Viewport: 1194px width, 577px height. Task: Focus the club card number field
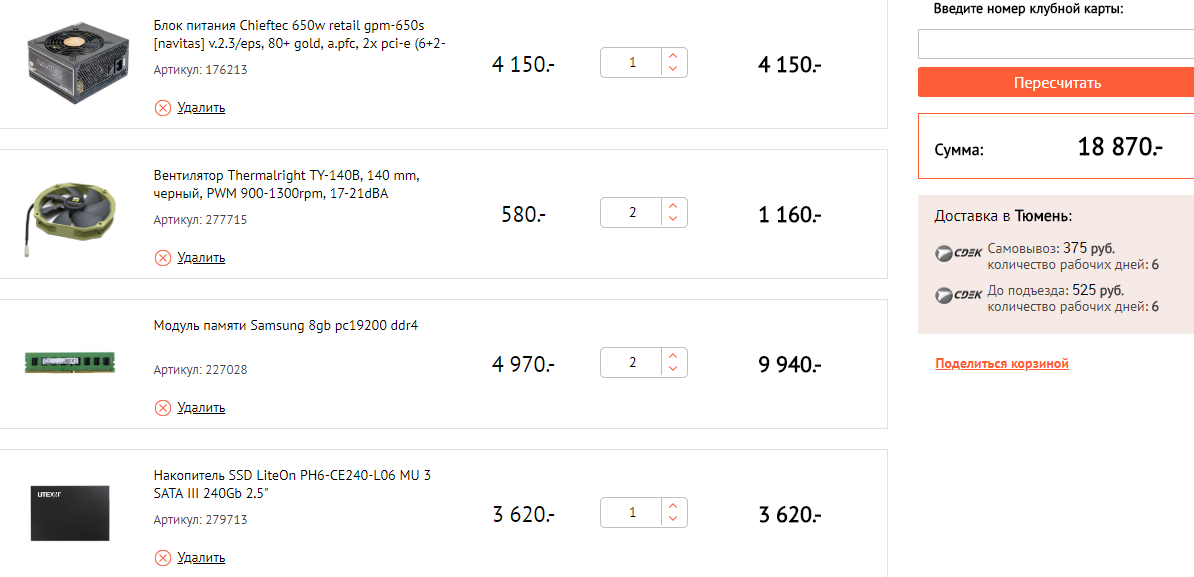click(x=1055, y=44)
